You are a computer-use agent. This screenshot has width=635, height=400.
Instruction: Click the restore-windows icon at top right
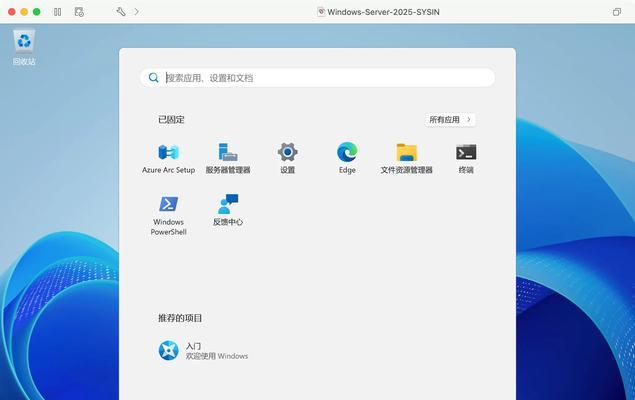[x=616, y=12]
